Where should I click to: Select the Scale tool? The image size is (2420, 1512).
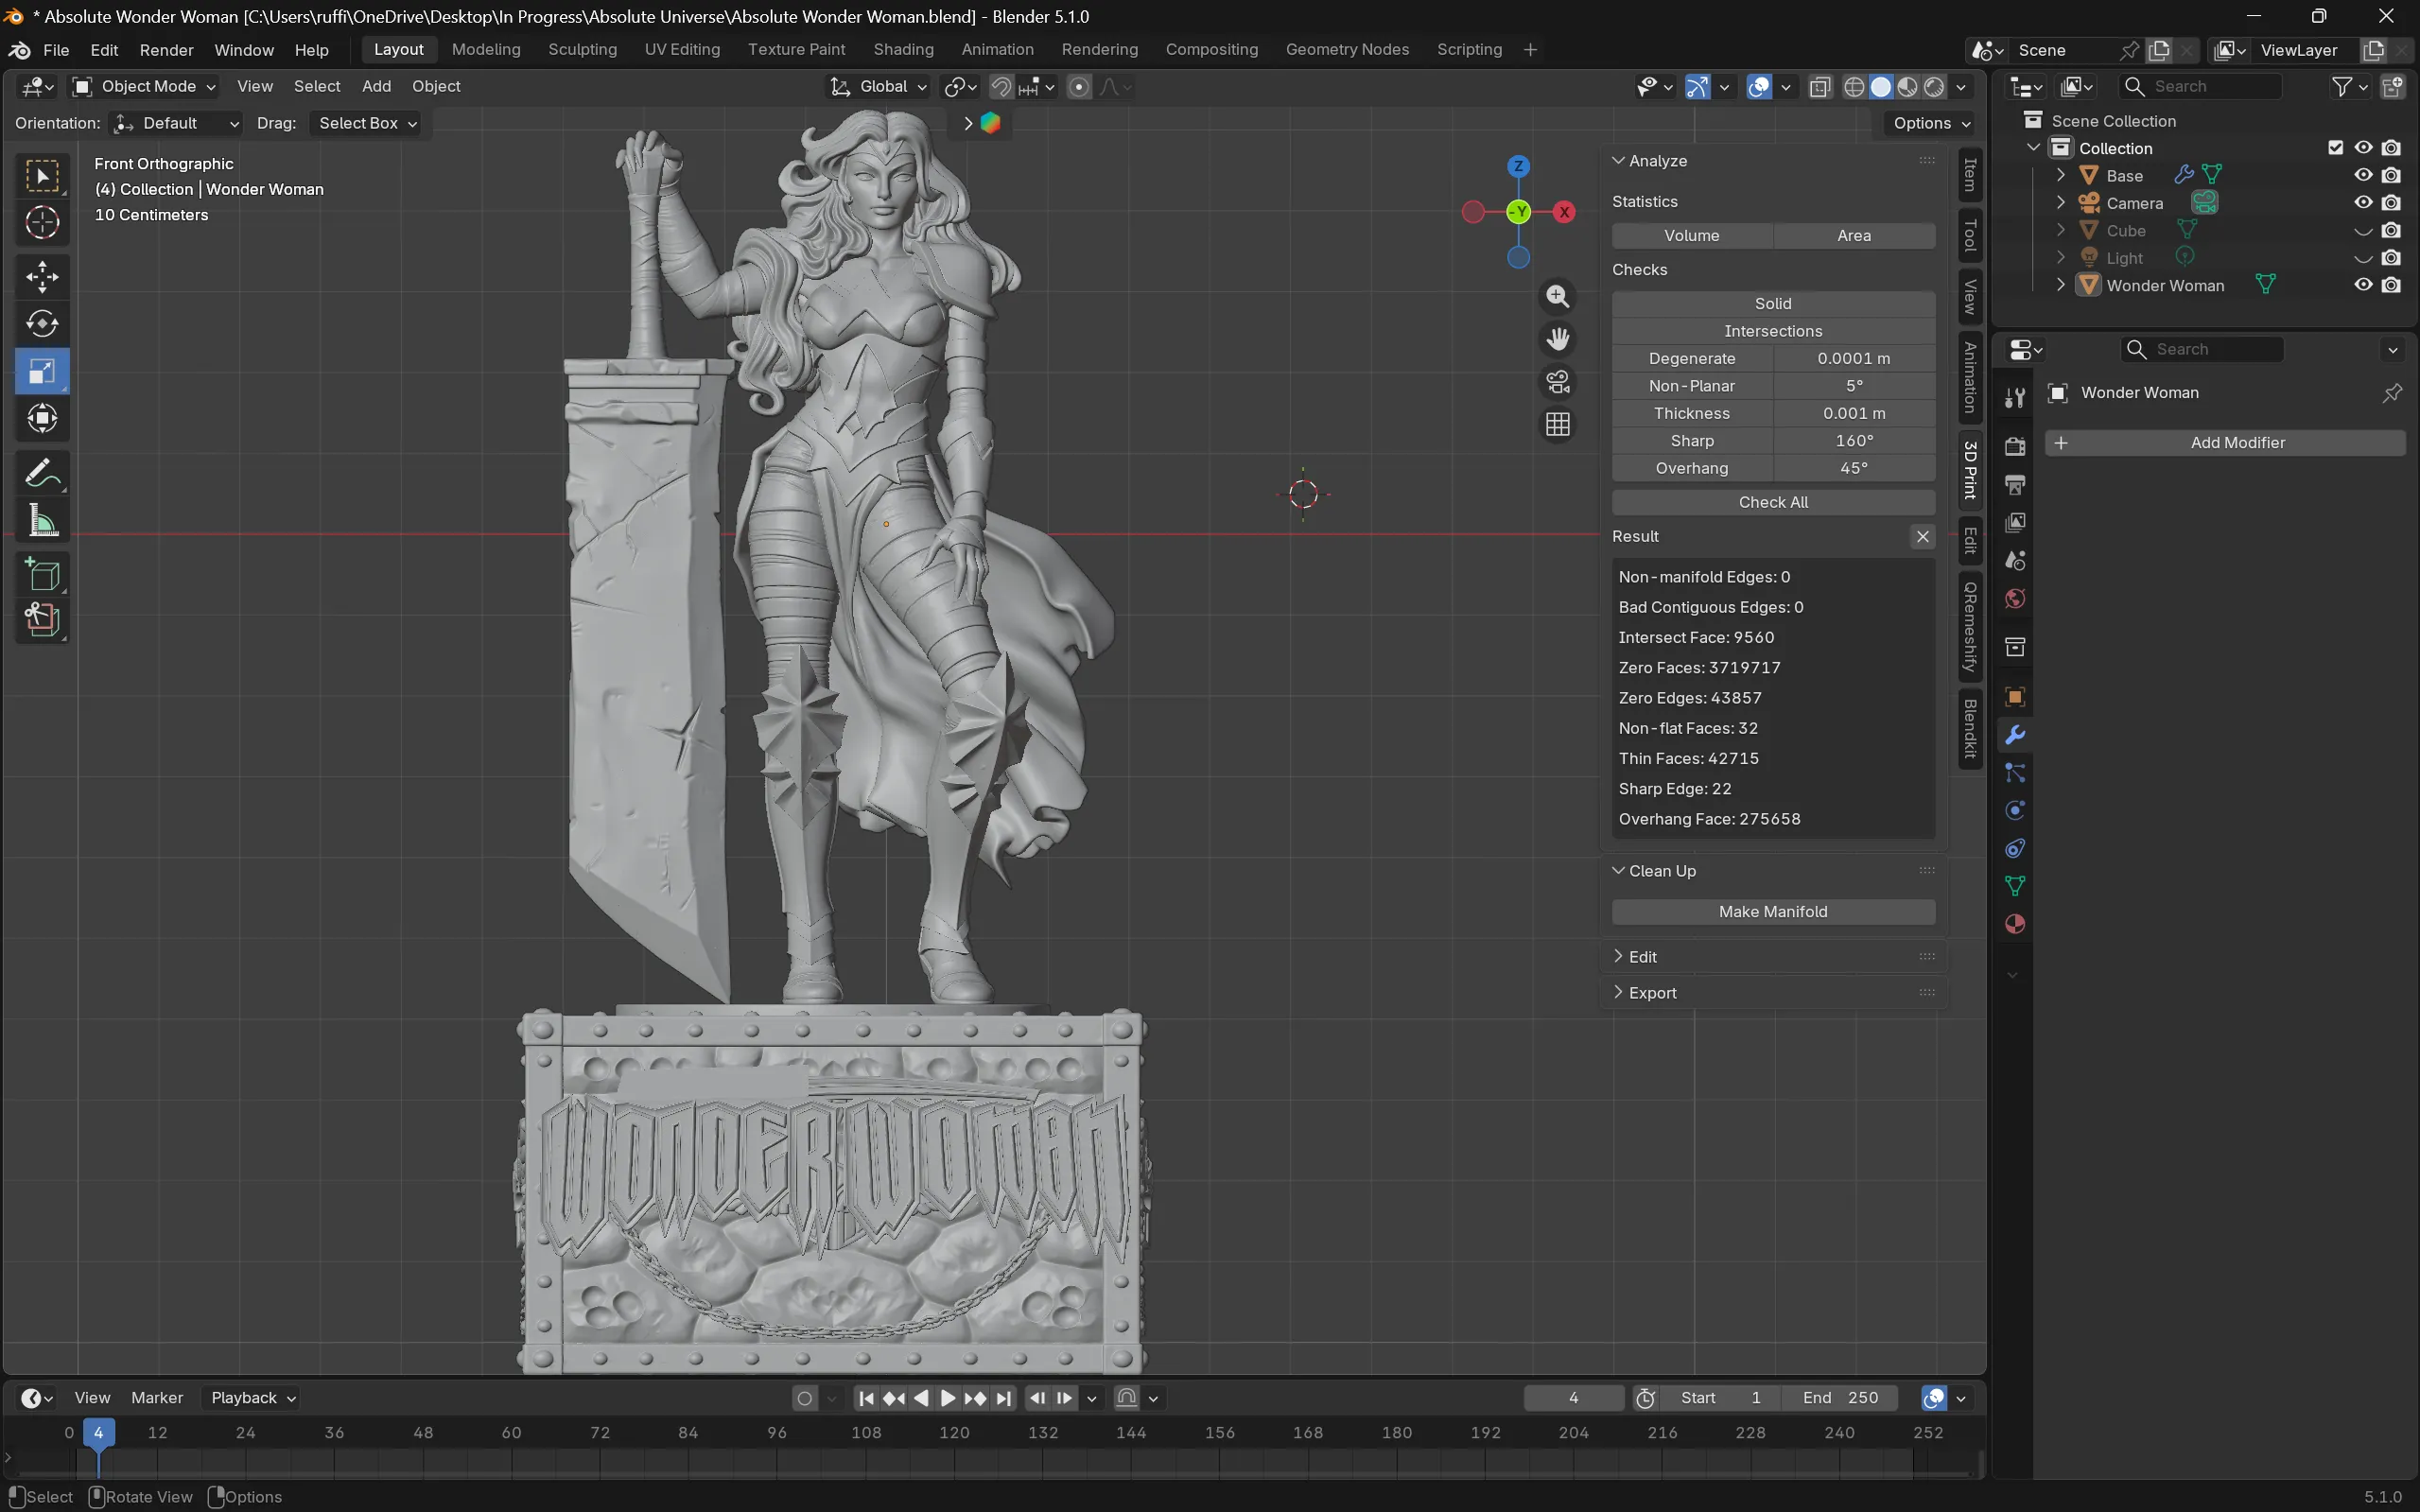(42, 371)
